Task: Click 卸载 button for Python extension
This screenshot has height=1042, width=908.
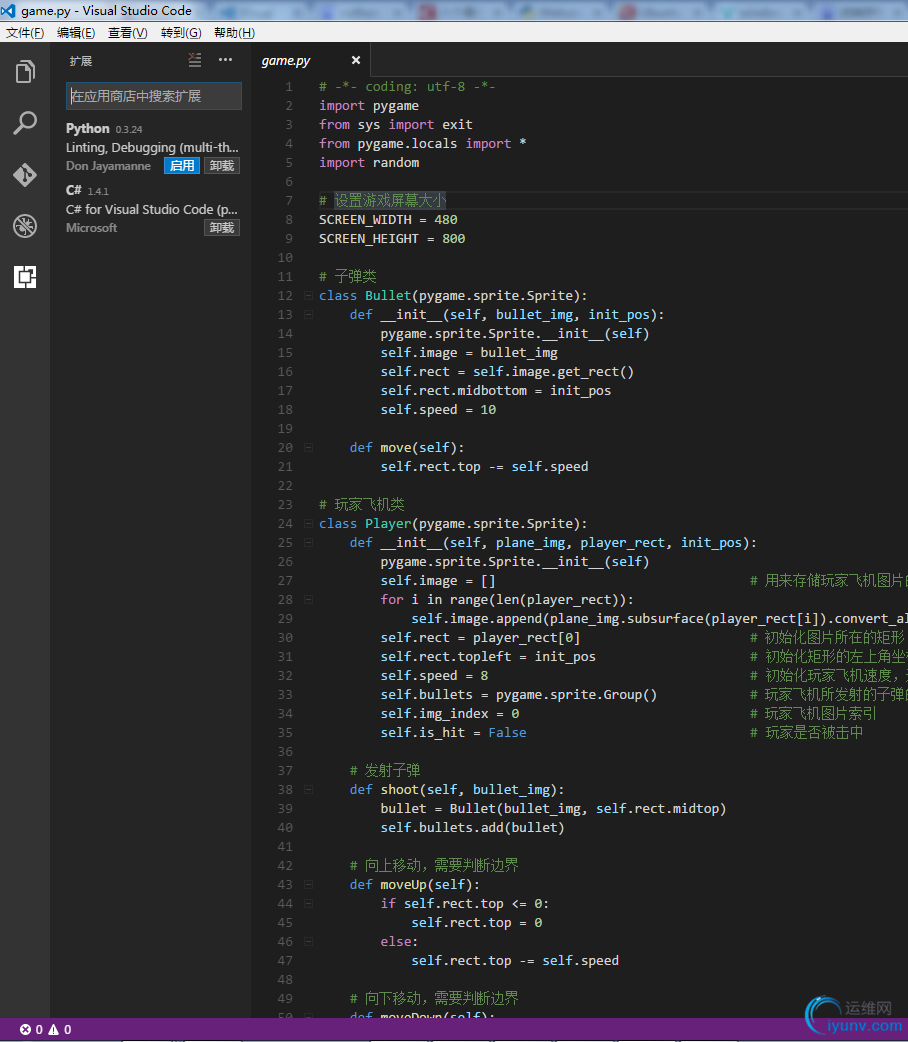Action: (222, 166)
